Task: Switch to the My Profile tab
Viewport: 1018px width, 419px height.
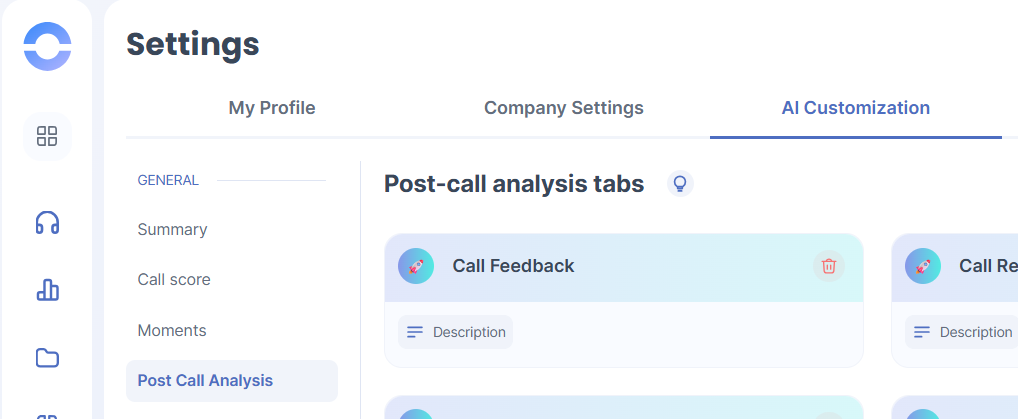Action: (272, 108)
